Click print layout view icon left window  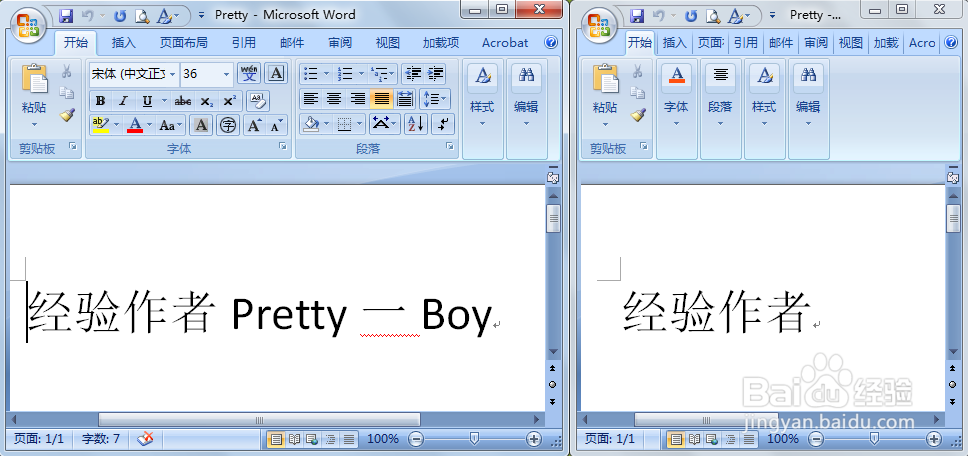coord(277,439)
